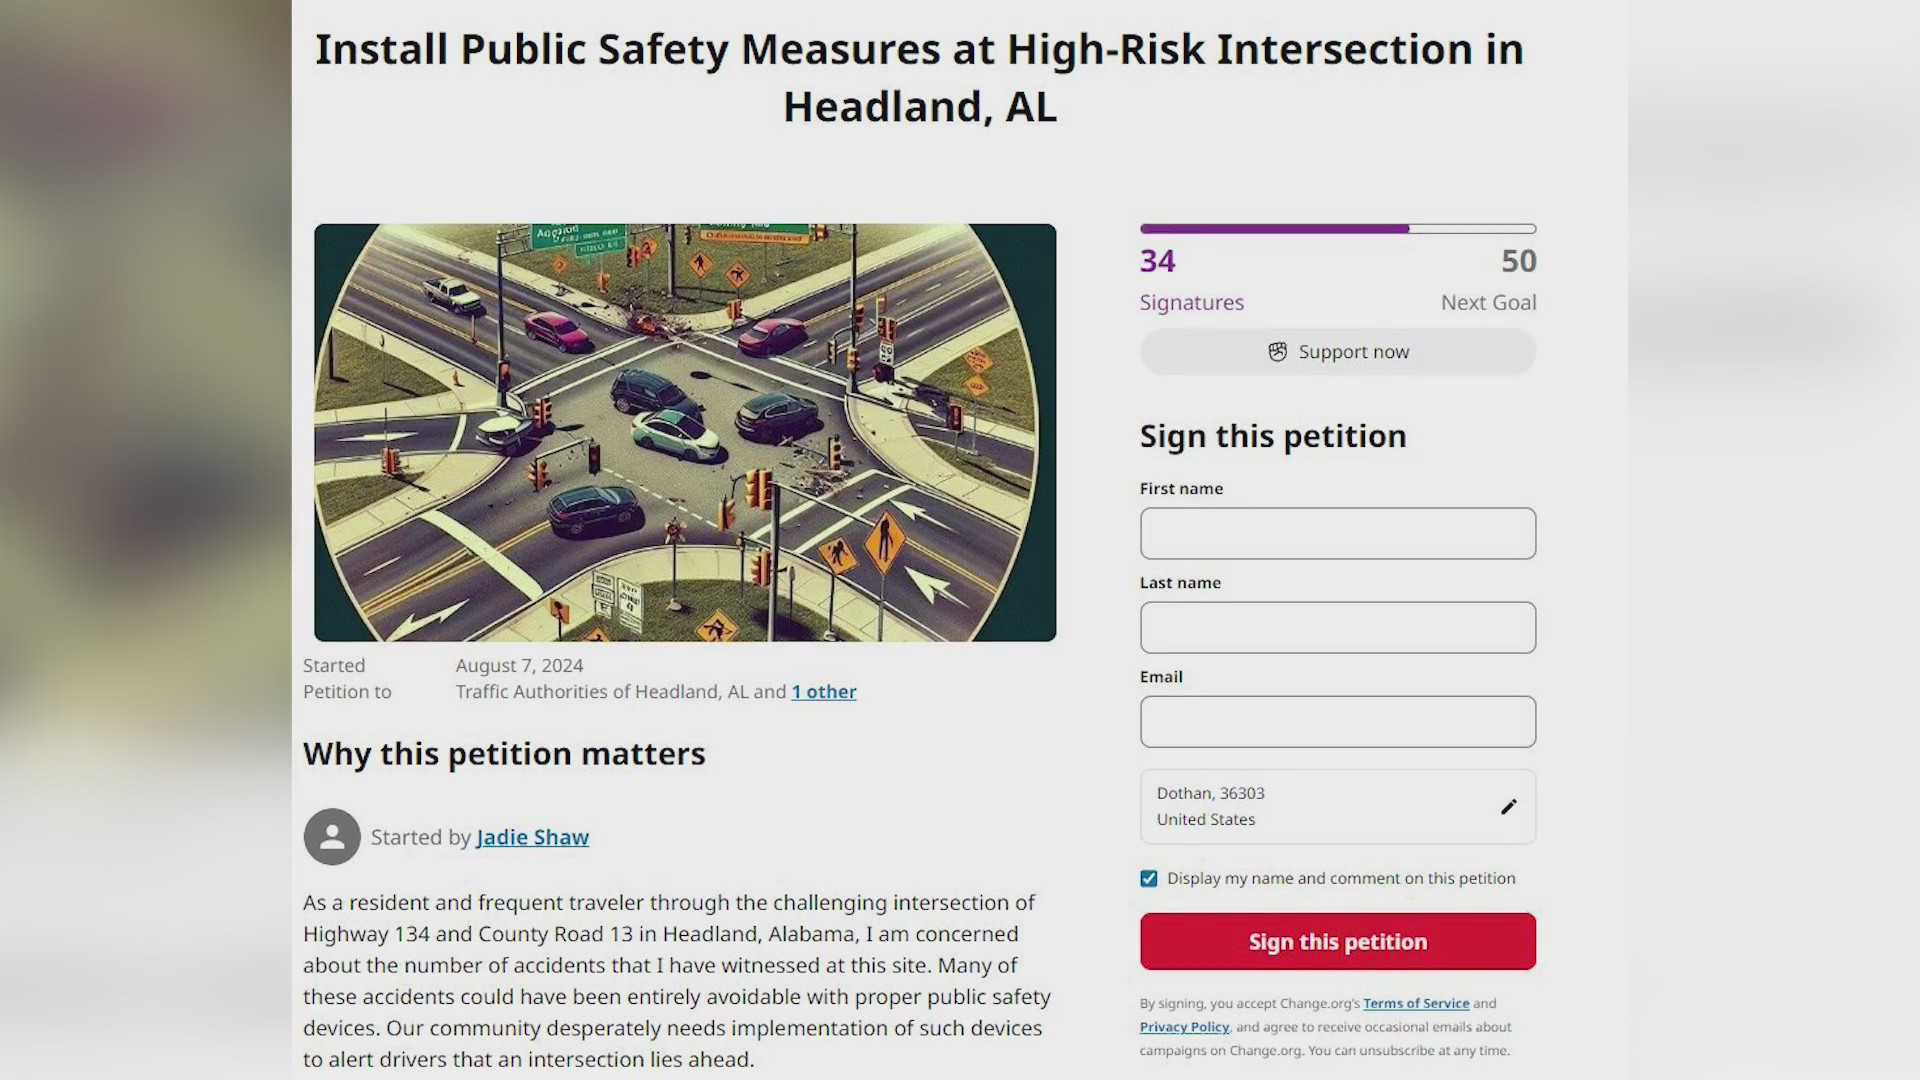Click the signature progress bar
Screen dimensions: 1920x1080
click(1337, 228)
